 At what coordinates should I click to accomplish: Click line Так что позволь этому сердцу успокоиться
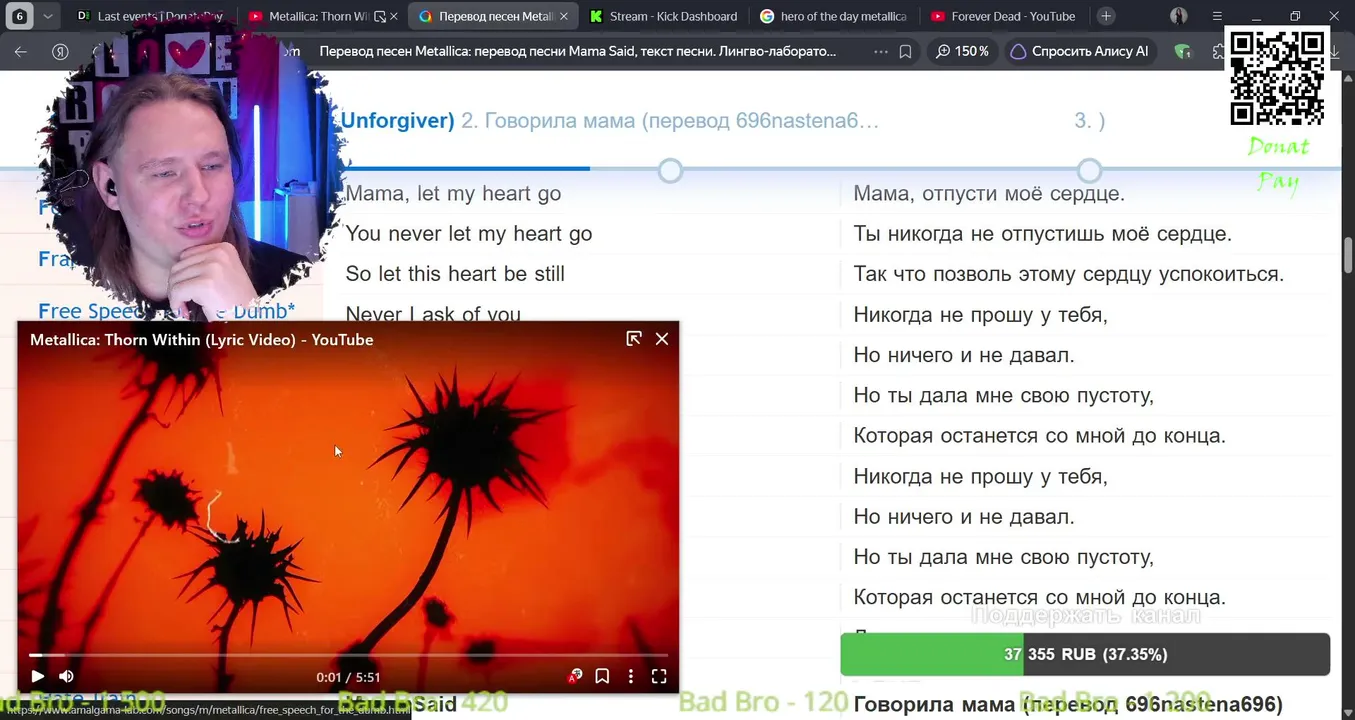click(1068, 273)
